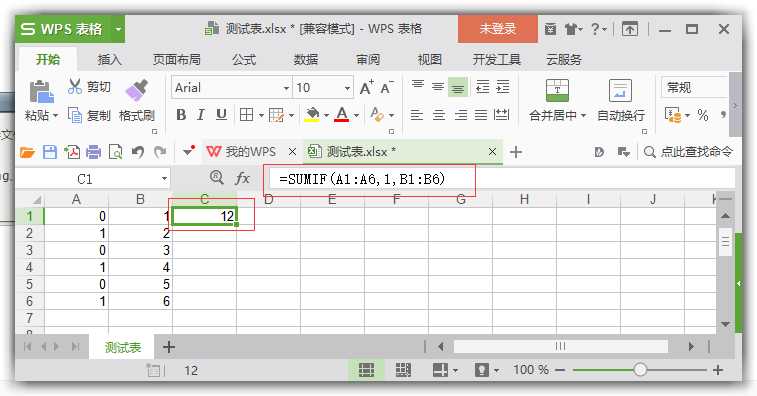Click the Paste icon
The image size is (757, 396).
coord(41,91)
